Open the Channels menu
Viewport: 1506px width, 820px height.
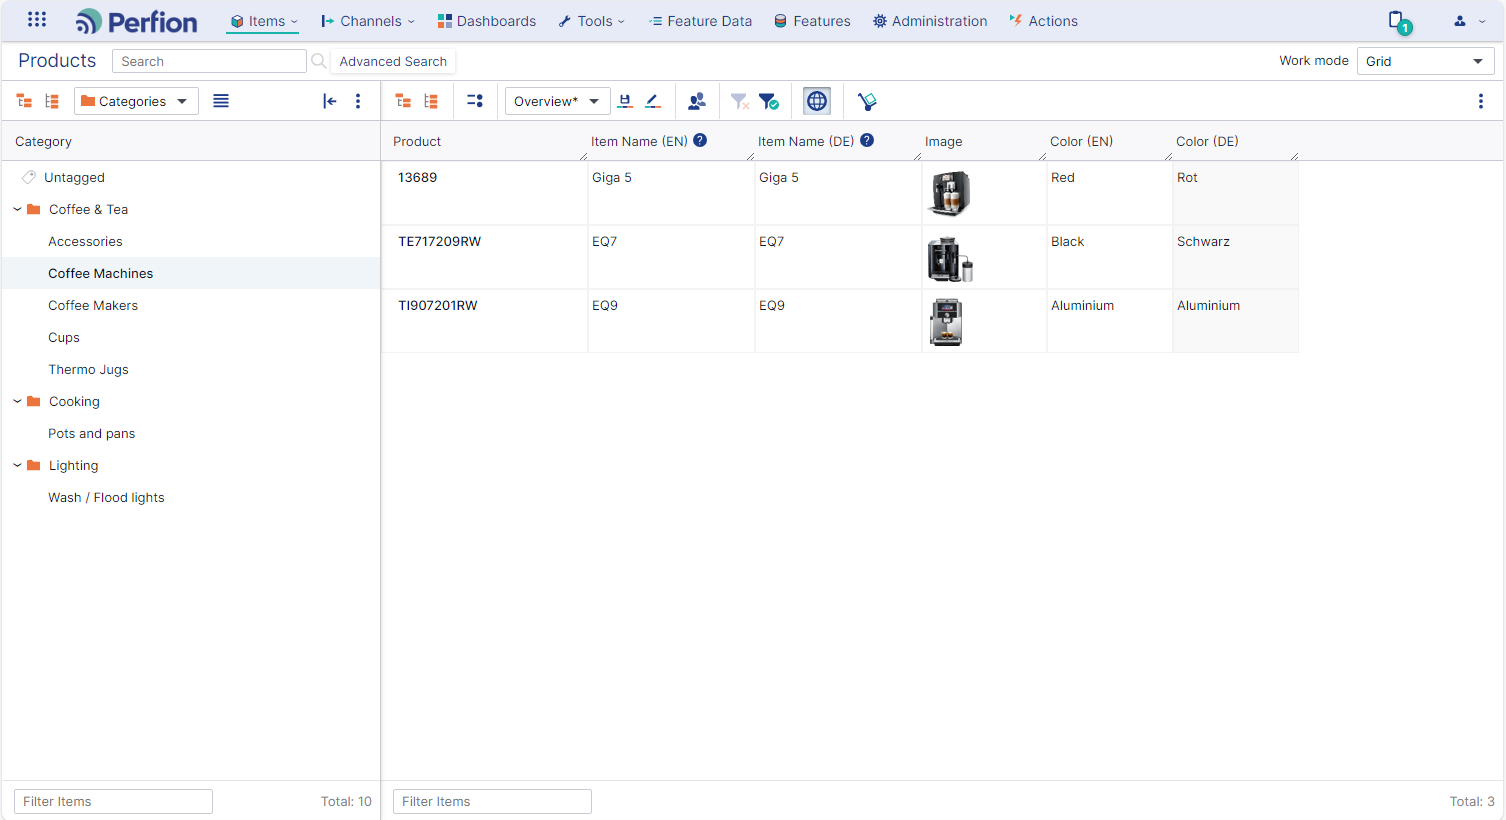pyautogui.click(x=367, y=21)
